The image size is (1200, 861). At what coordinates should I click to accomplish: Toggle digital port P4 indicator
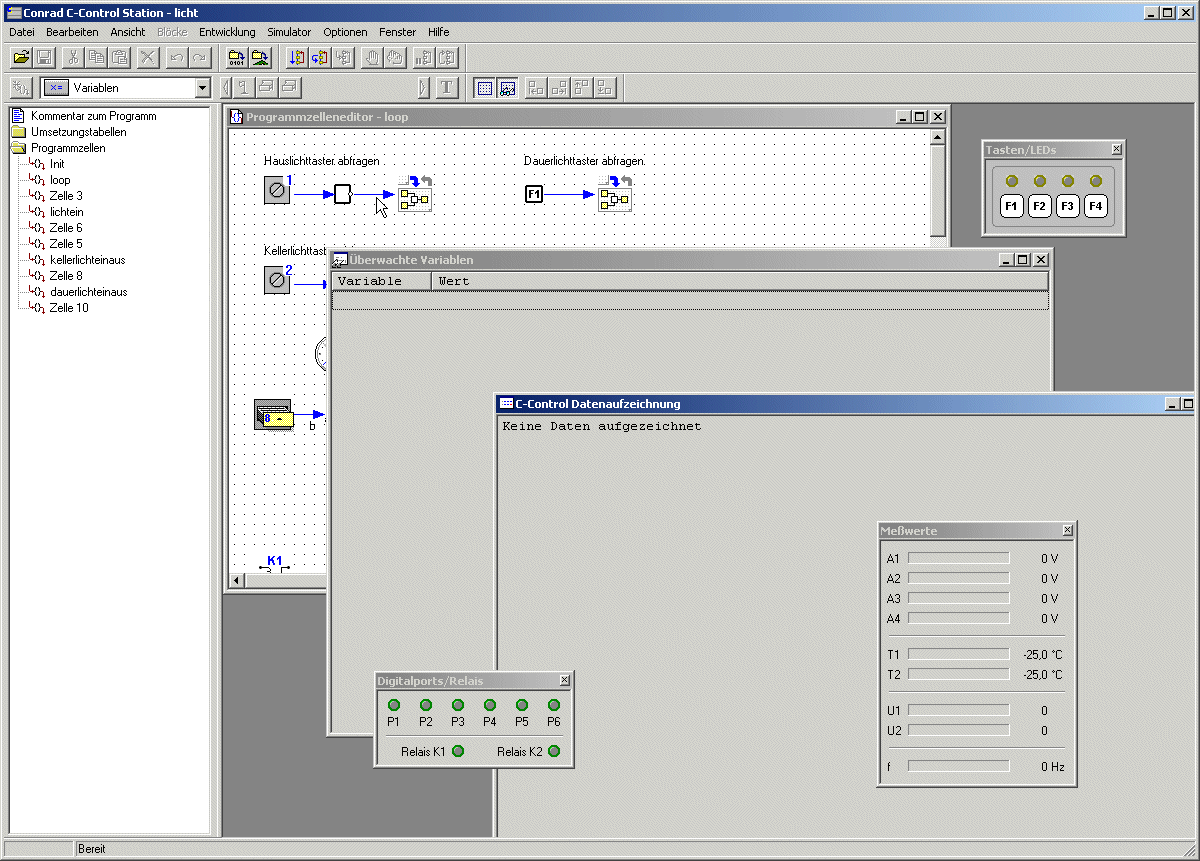point(490,705)
